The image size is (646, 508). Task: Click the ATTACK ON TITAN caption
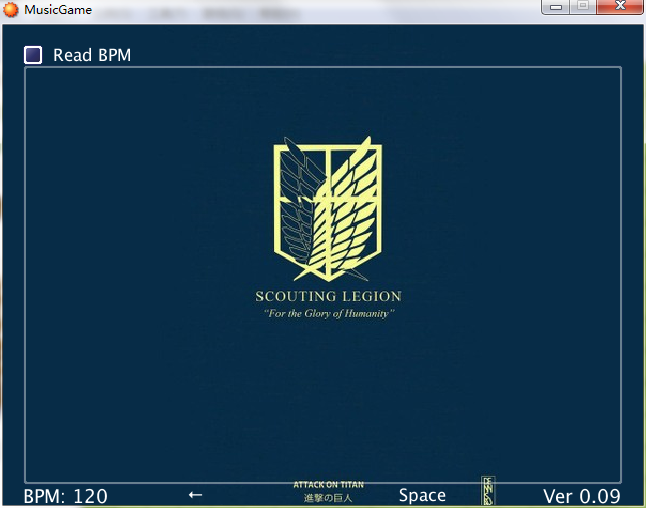pos(328,485)
